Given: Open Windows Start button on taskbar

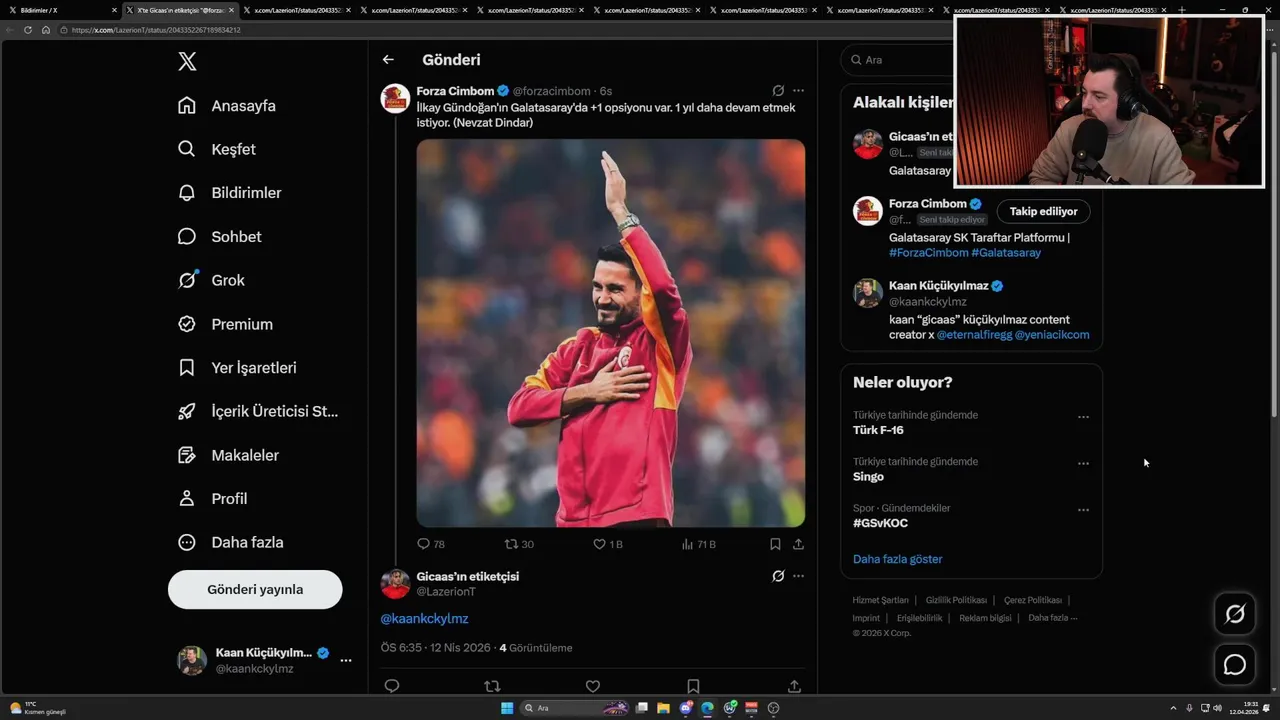Looking at the screenshot, I should [507, 708].
